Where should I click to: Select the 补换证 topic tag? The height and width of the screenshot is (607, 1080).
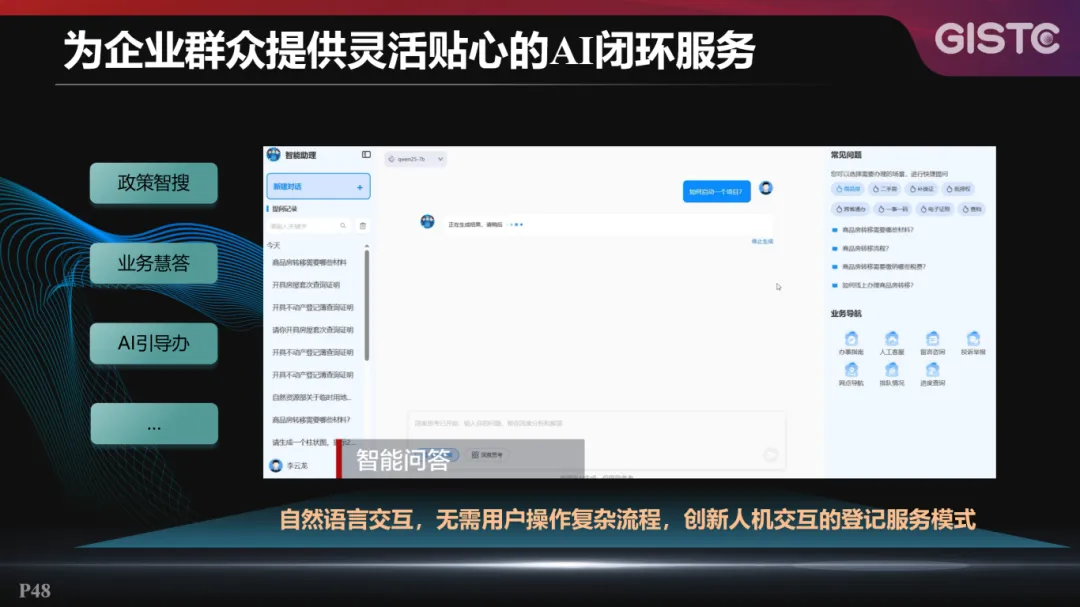coord(922,189)
